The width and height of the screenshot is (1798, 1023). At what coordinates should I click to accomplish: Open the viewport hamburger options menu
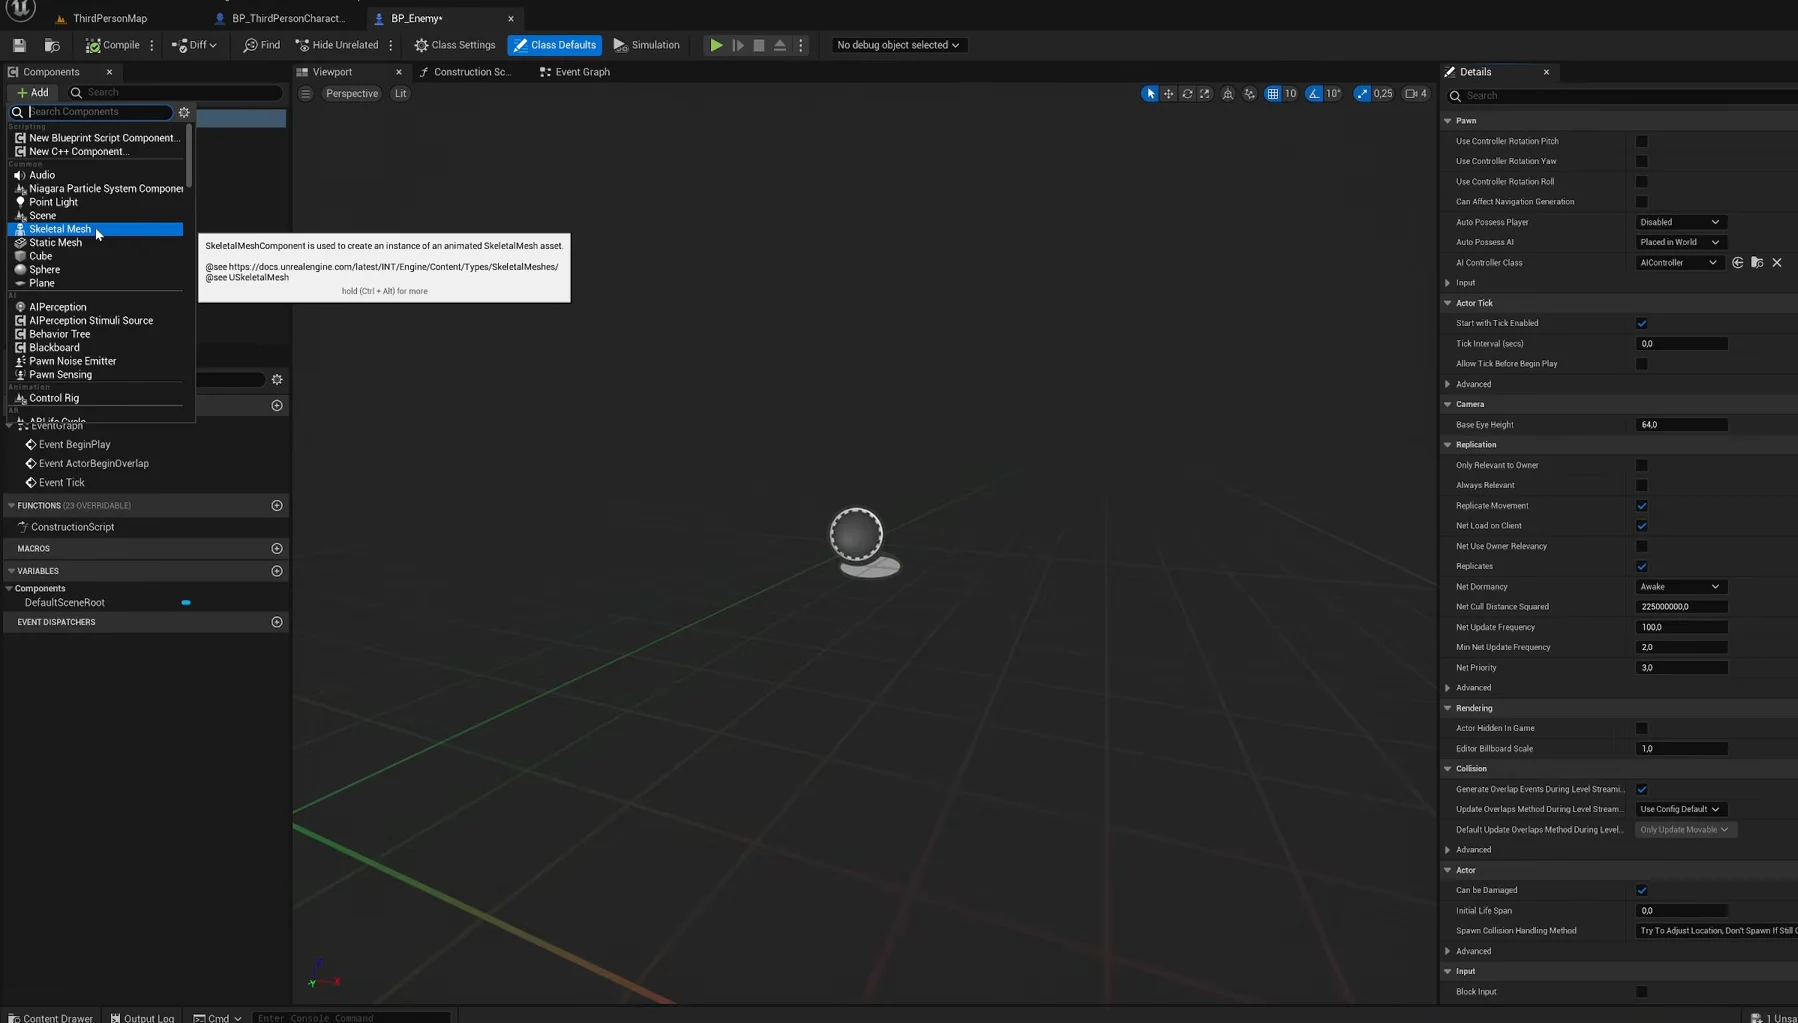pyautogui.click(x=306, y=94)
